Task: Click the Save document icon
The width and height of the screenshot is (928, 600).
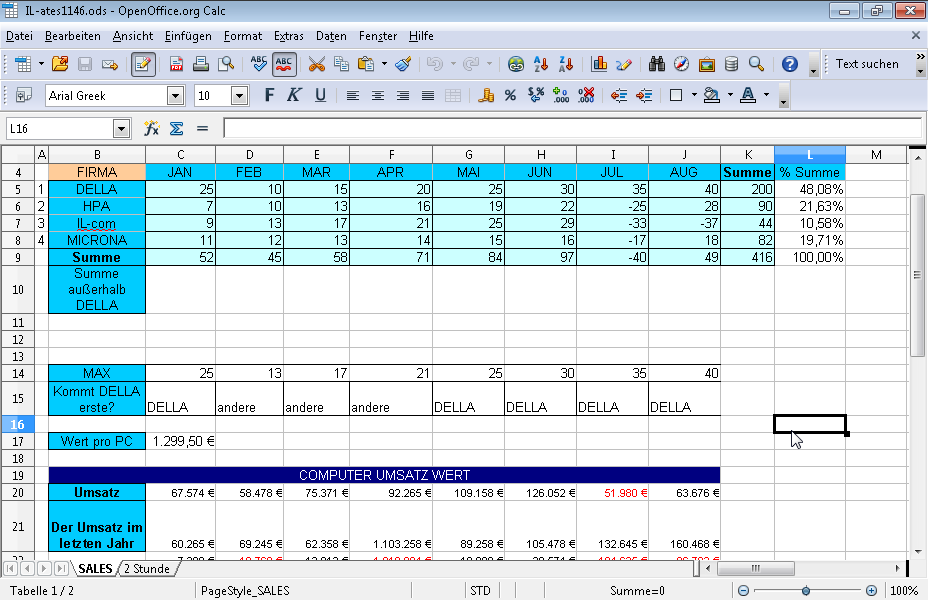Action: [x=85, y=64]
